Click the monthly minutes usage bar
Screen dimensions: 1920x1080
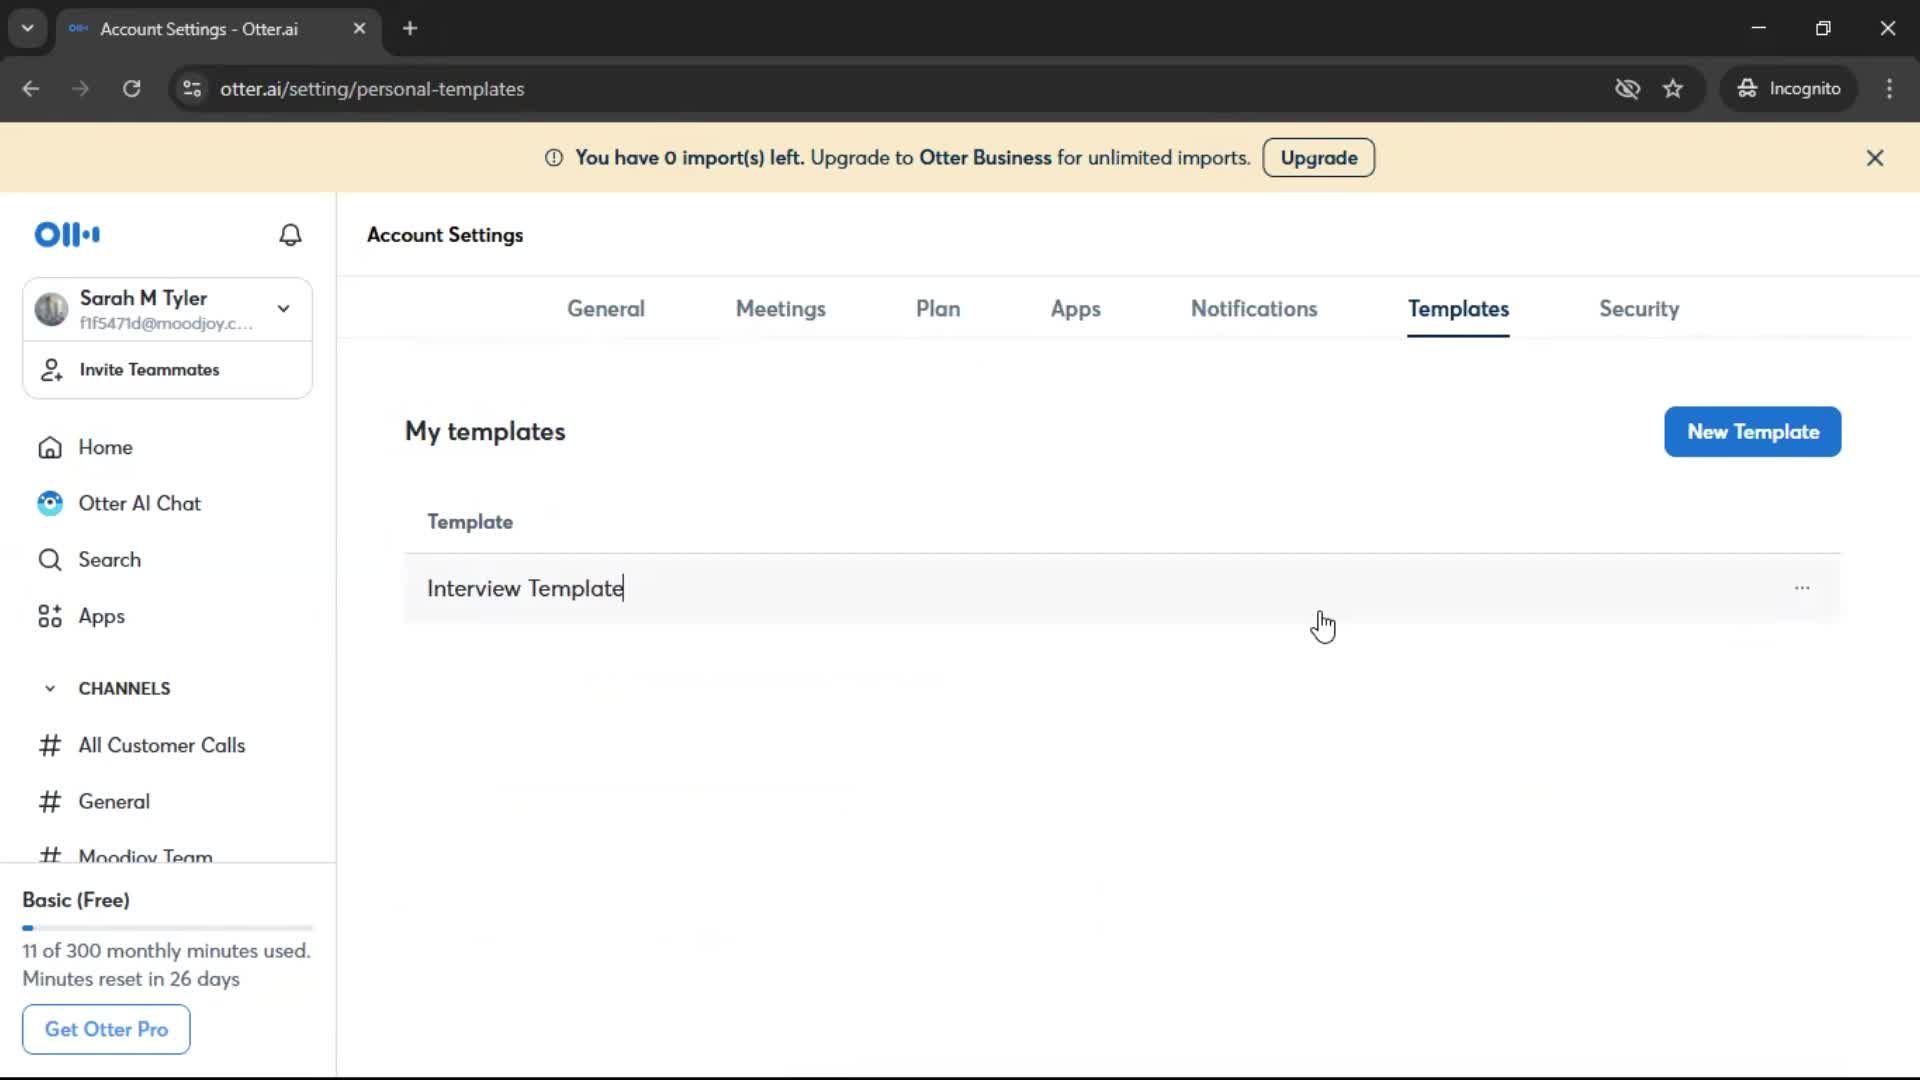[167, 928]
